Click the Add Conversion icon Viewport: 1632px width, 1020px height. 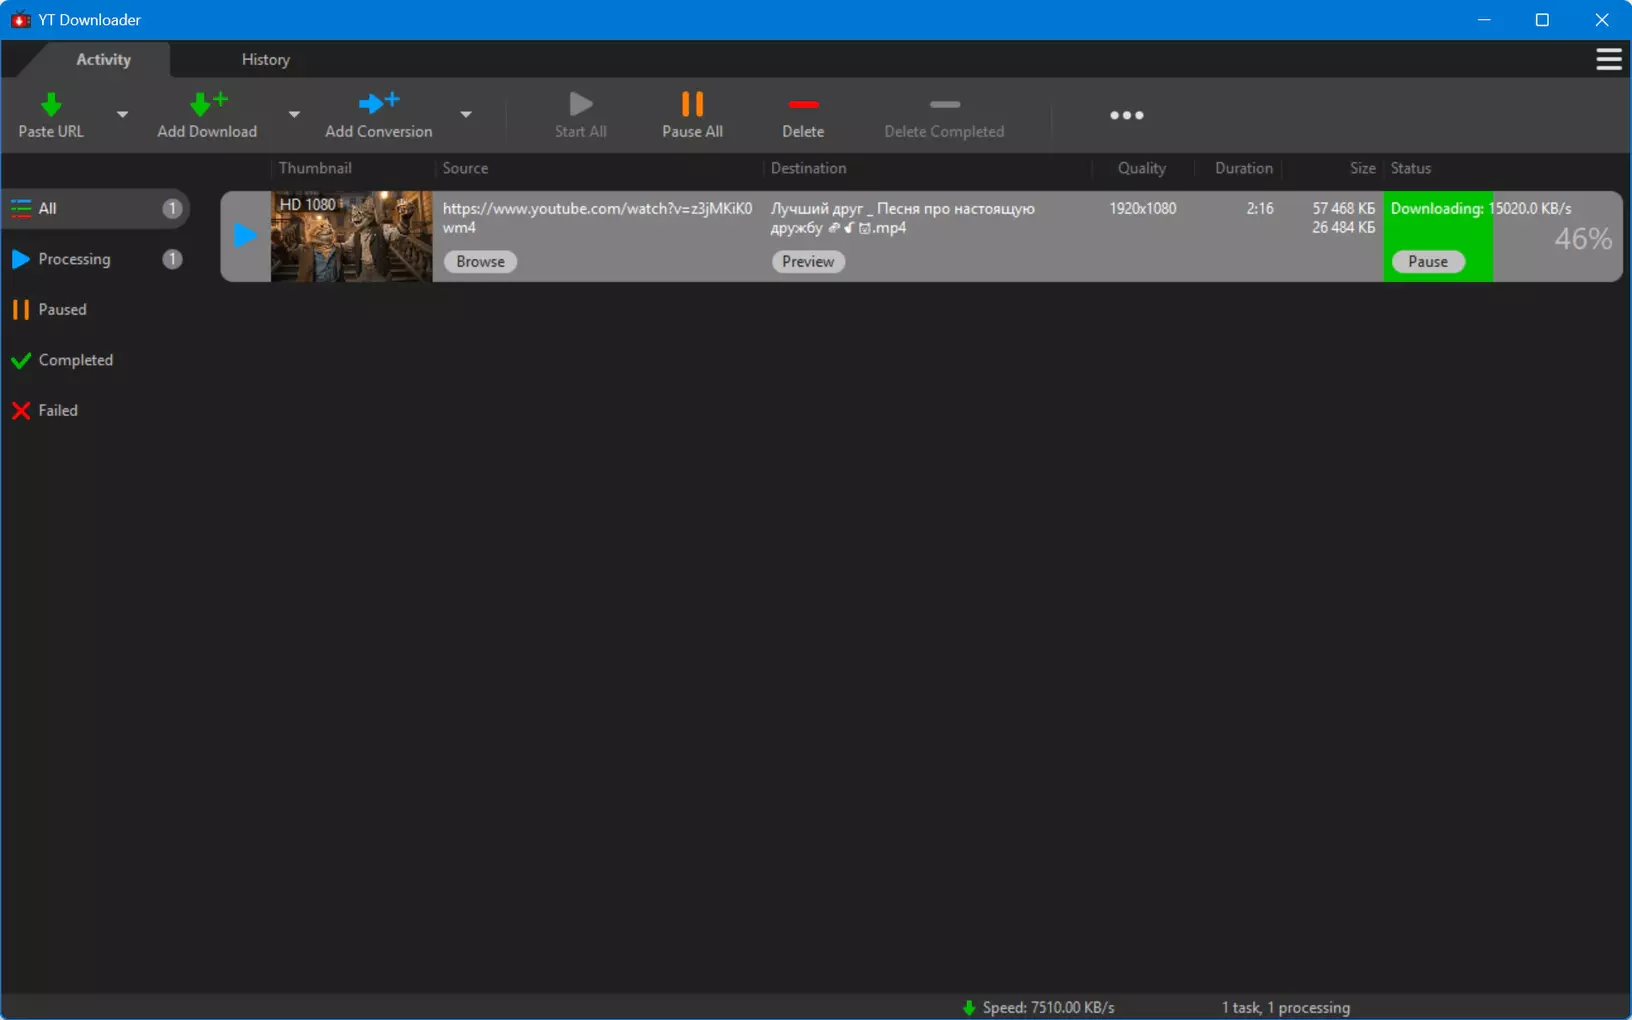pos(379,102)
